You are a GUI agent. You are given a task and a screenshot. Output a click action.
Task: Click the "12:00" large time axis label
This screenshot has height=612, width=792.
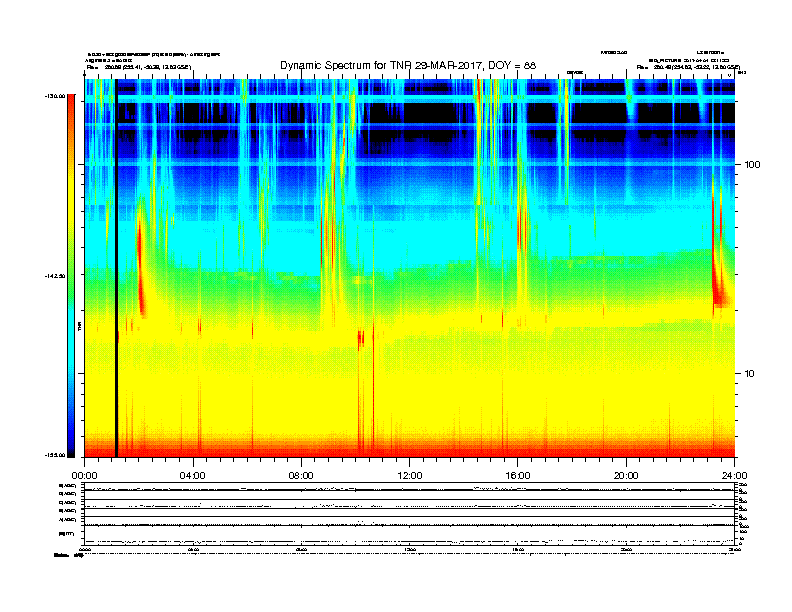pos(410,476)
